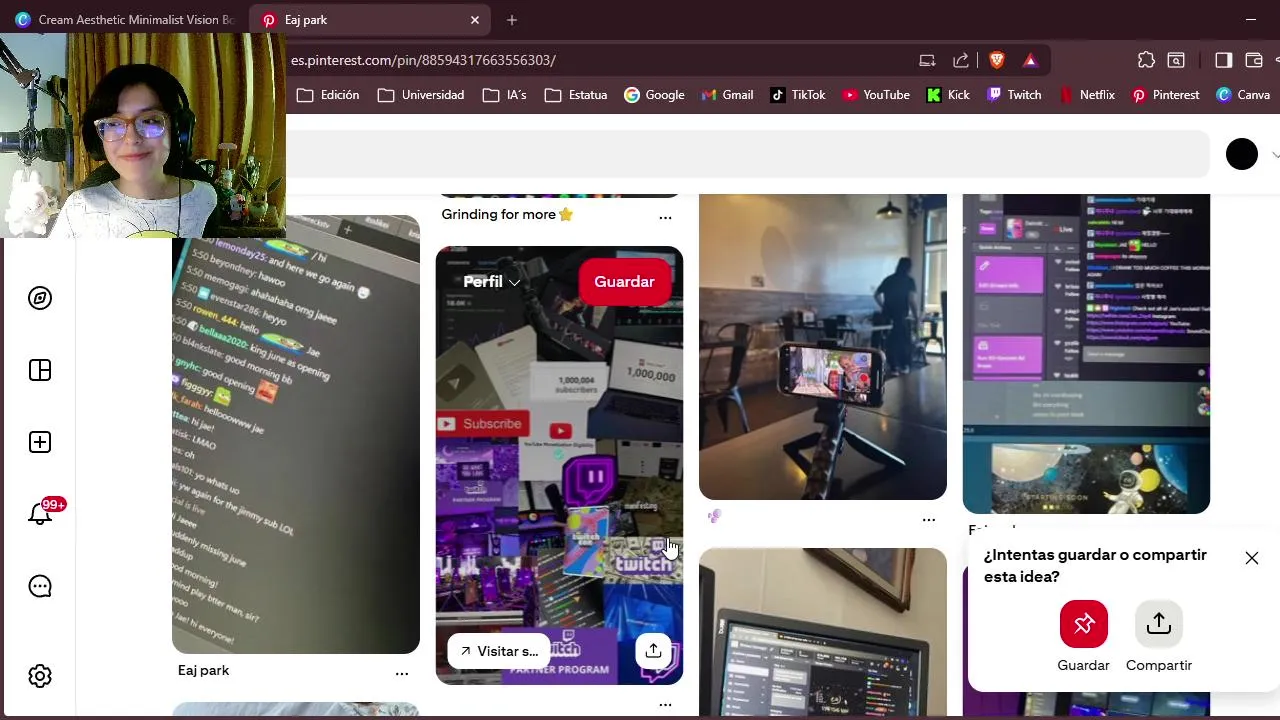Click the Visitar sitio button on pin
1280x720 pixels.
coord(499,651)
